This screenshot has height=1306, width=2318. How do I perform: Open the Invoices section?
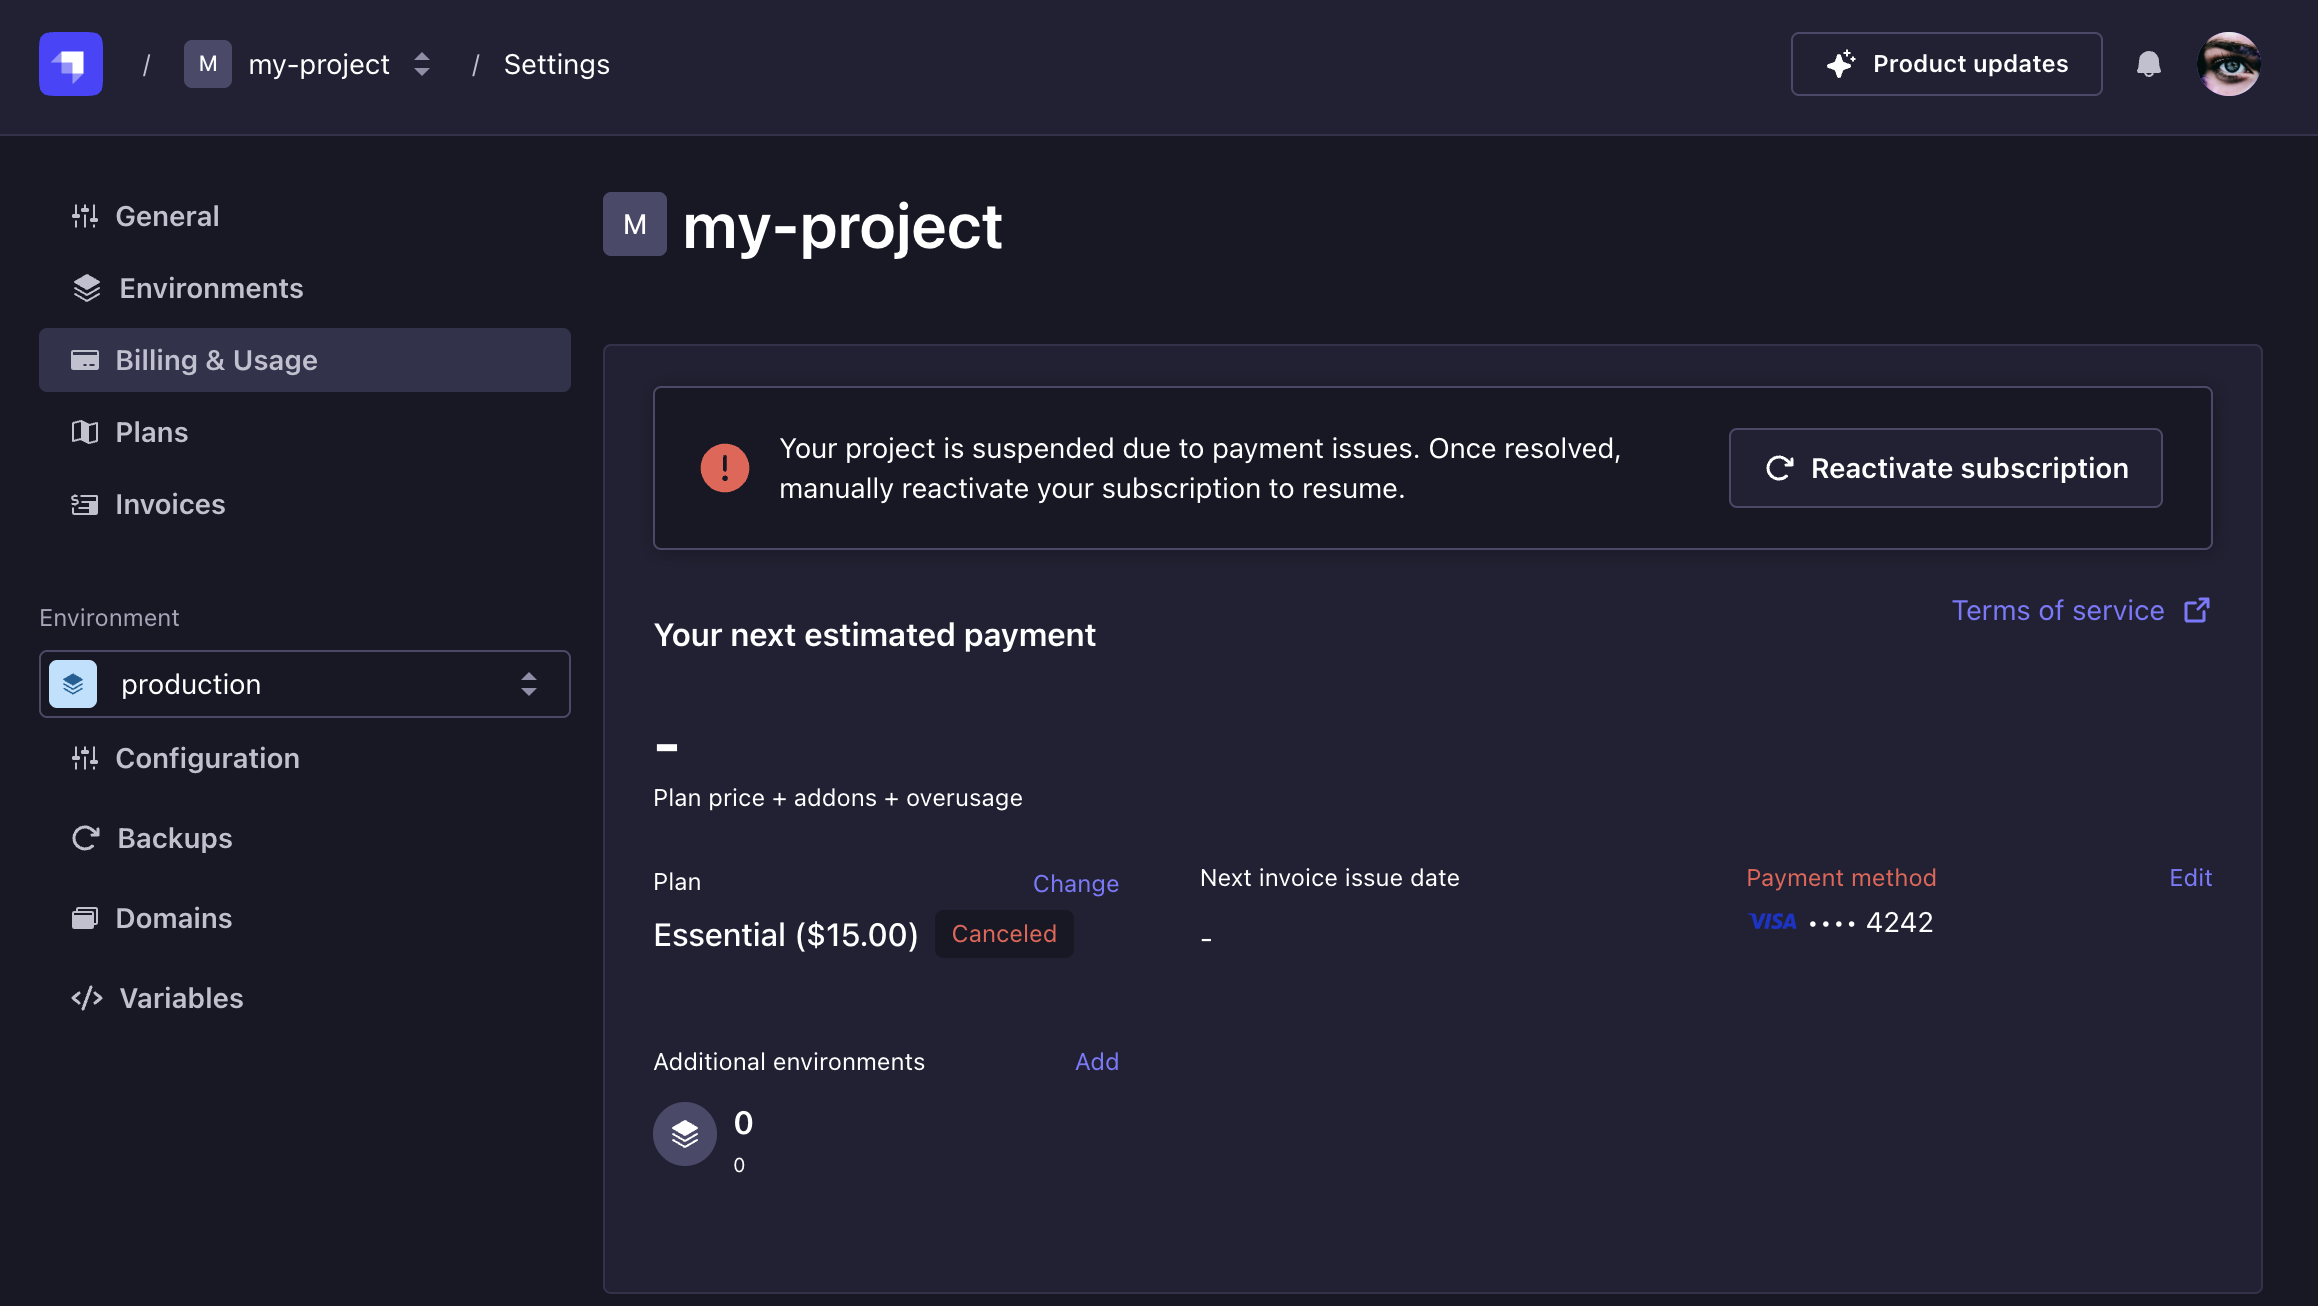click(170, 504)
